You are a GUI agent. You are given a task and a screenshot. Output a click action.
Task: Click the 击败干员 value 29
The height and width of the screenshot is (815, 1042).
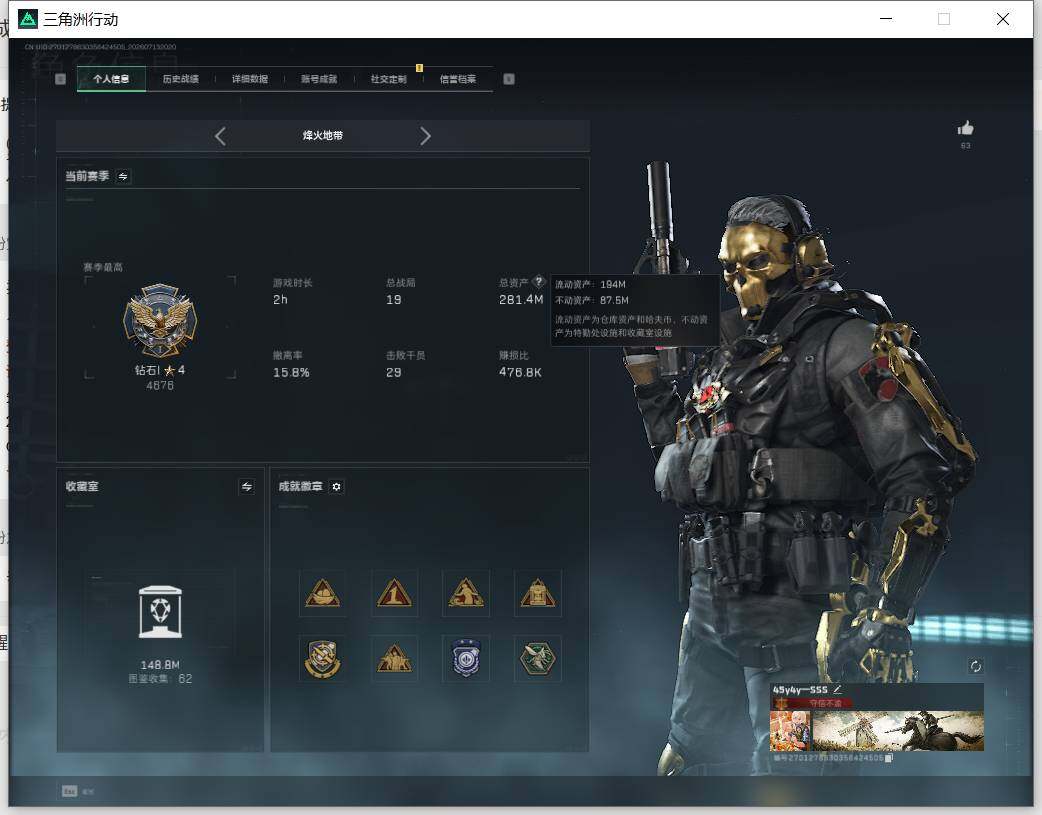tap(393, 372)
